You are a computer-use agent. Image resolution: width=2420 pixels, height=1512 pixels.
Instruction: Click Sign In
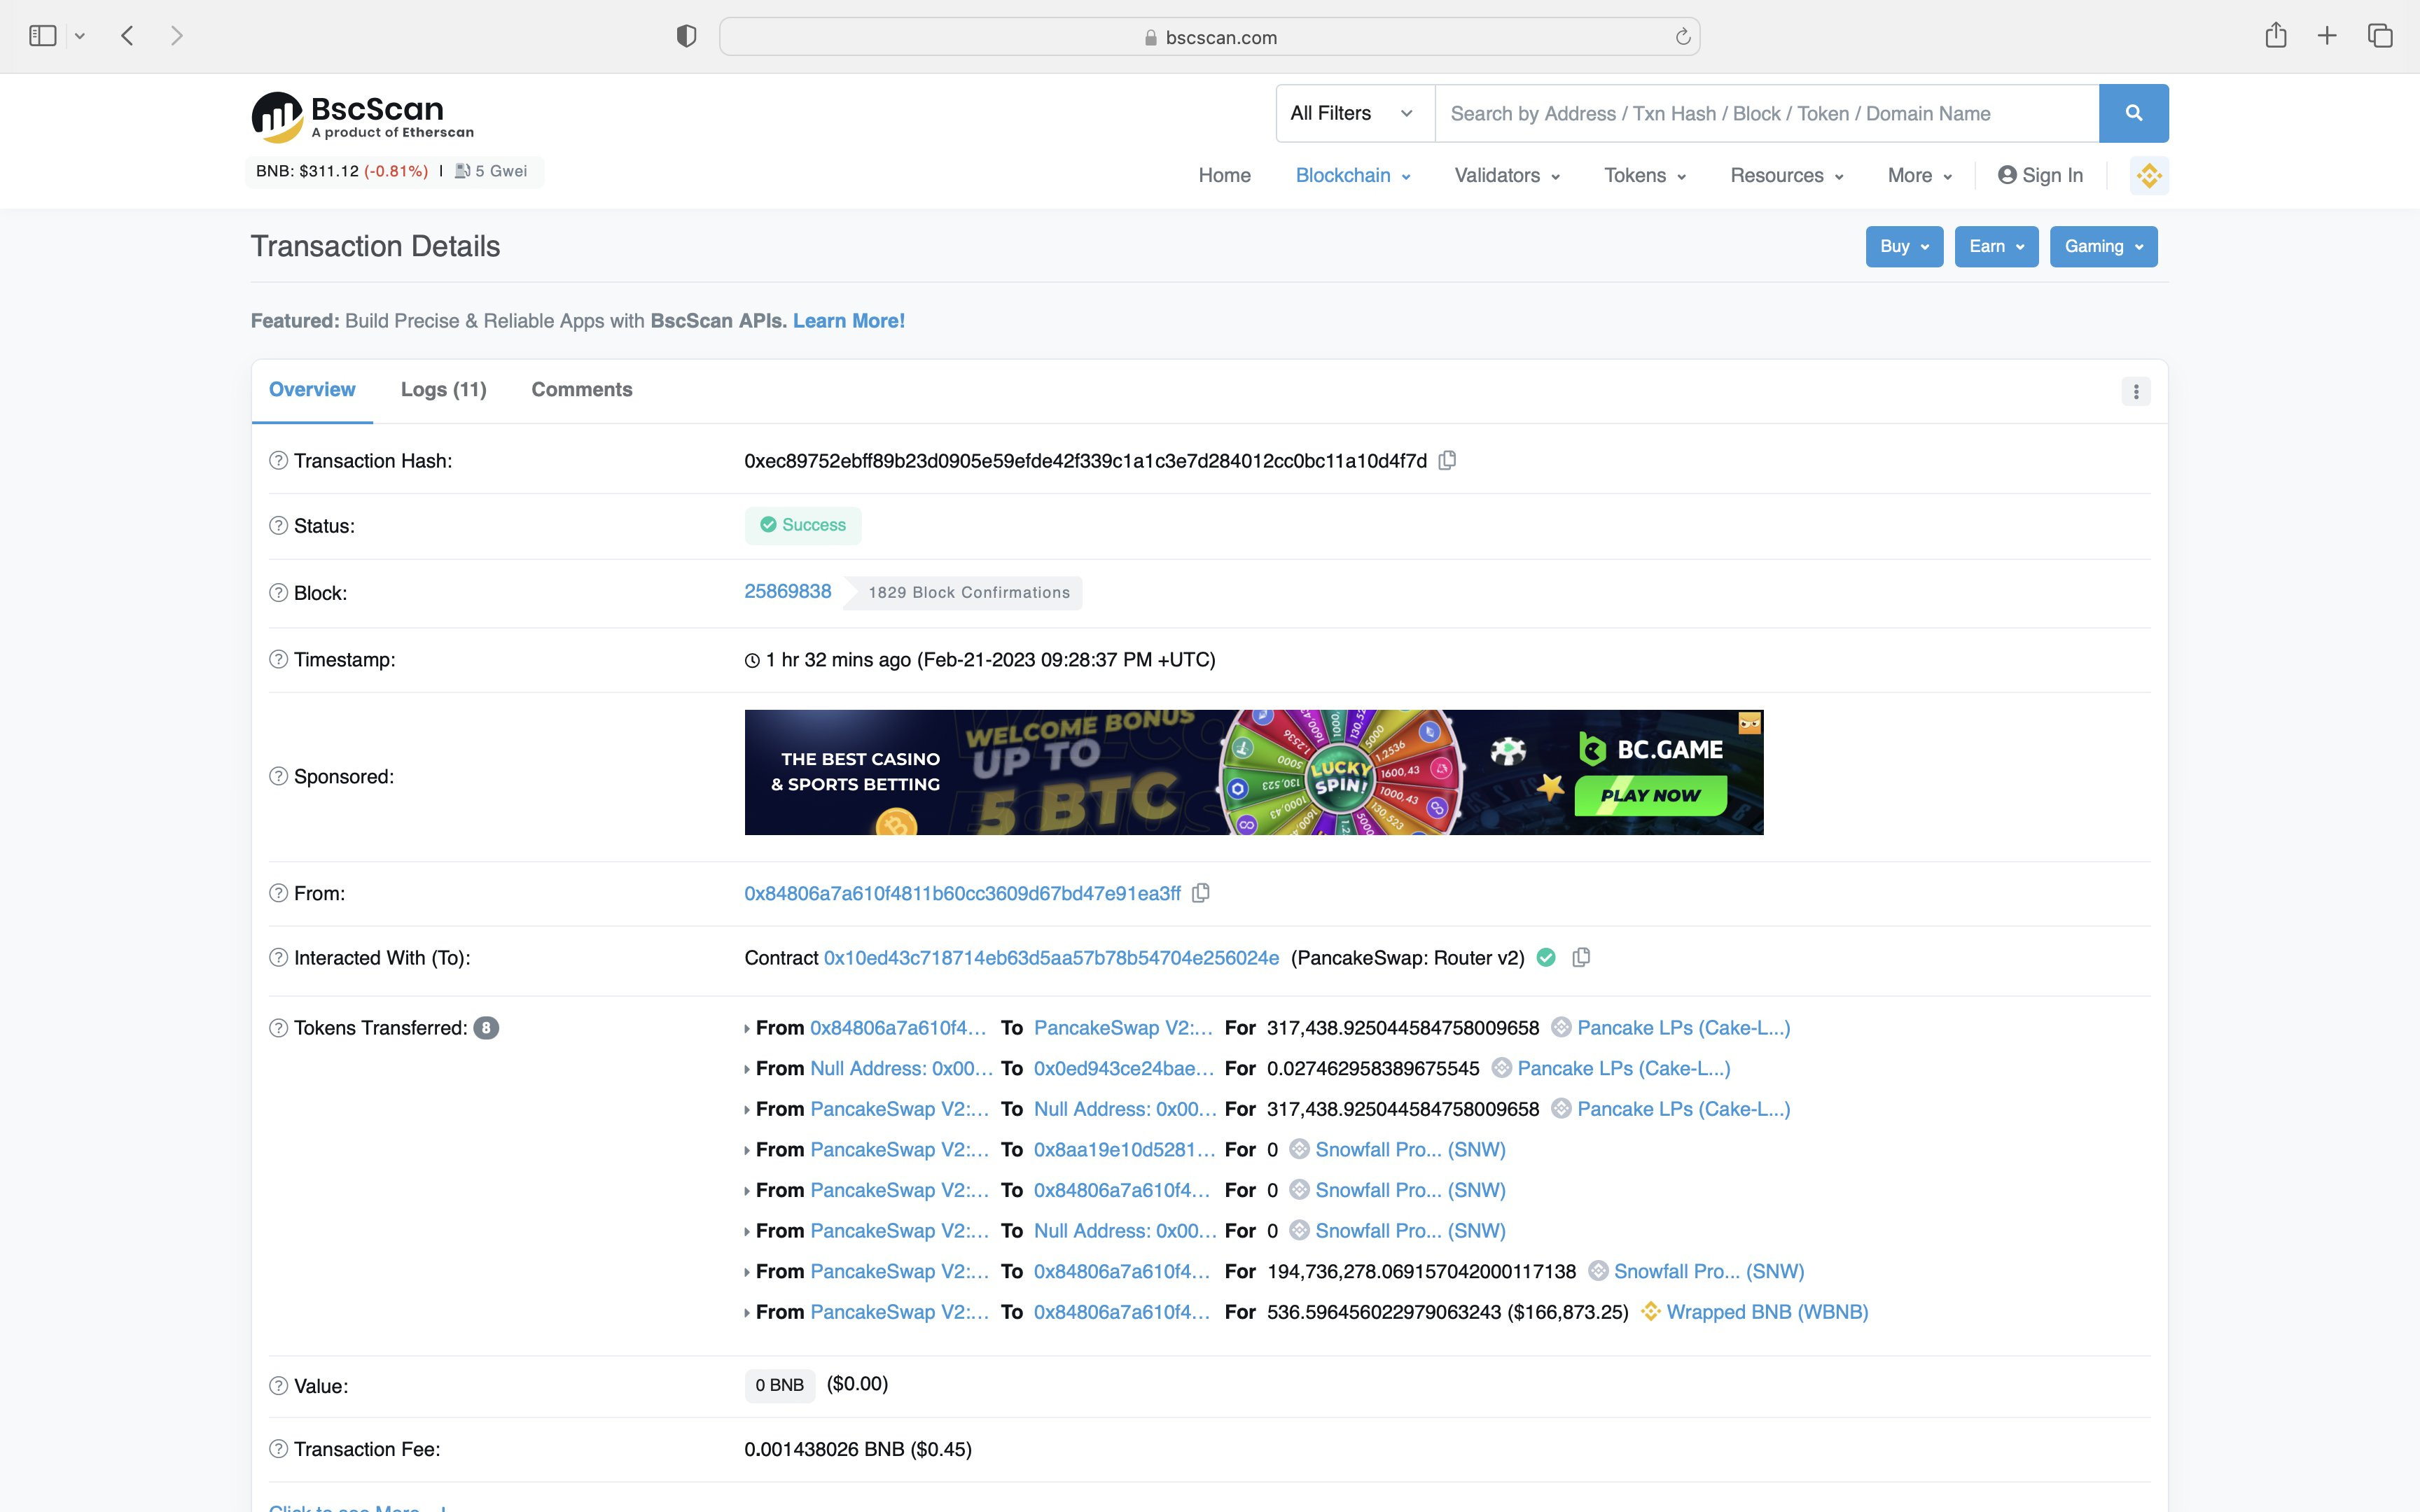(2040, 175)
